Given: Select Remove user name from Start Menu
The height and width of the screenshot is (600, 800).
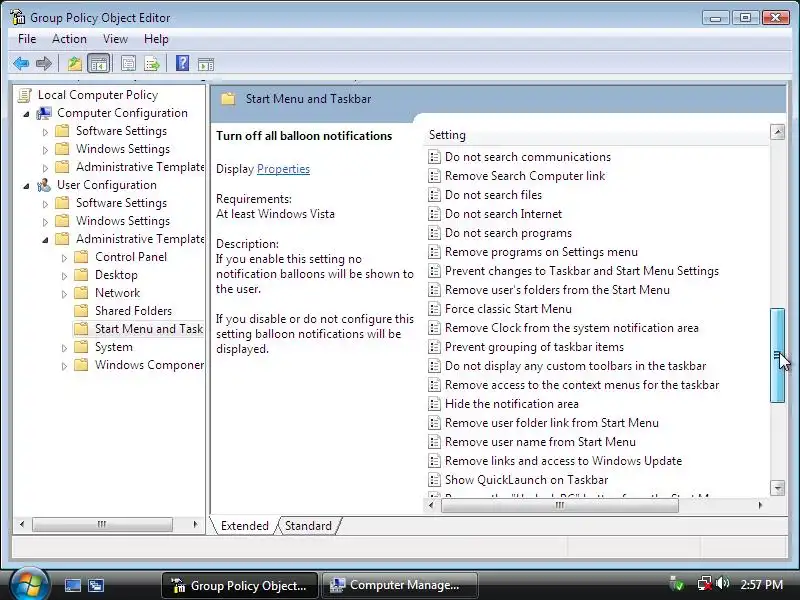Looking at the screenshot, I should coord(540,442).
